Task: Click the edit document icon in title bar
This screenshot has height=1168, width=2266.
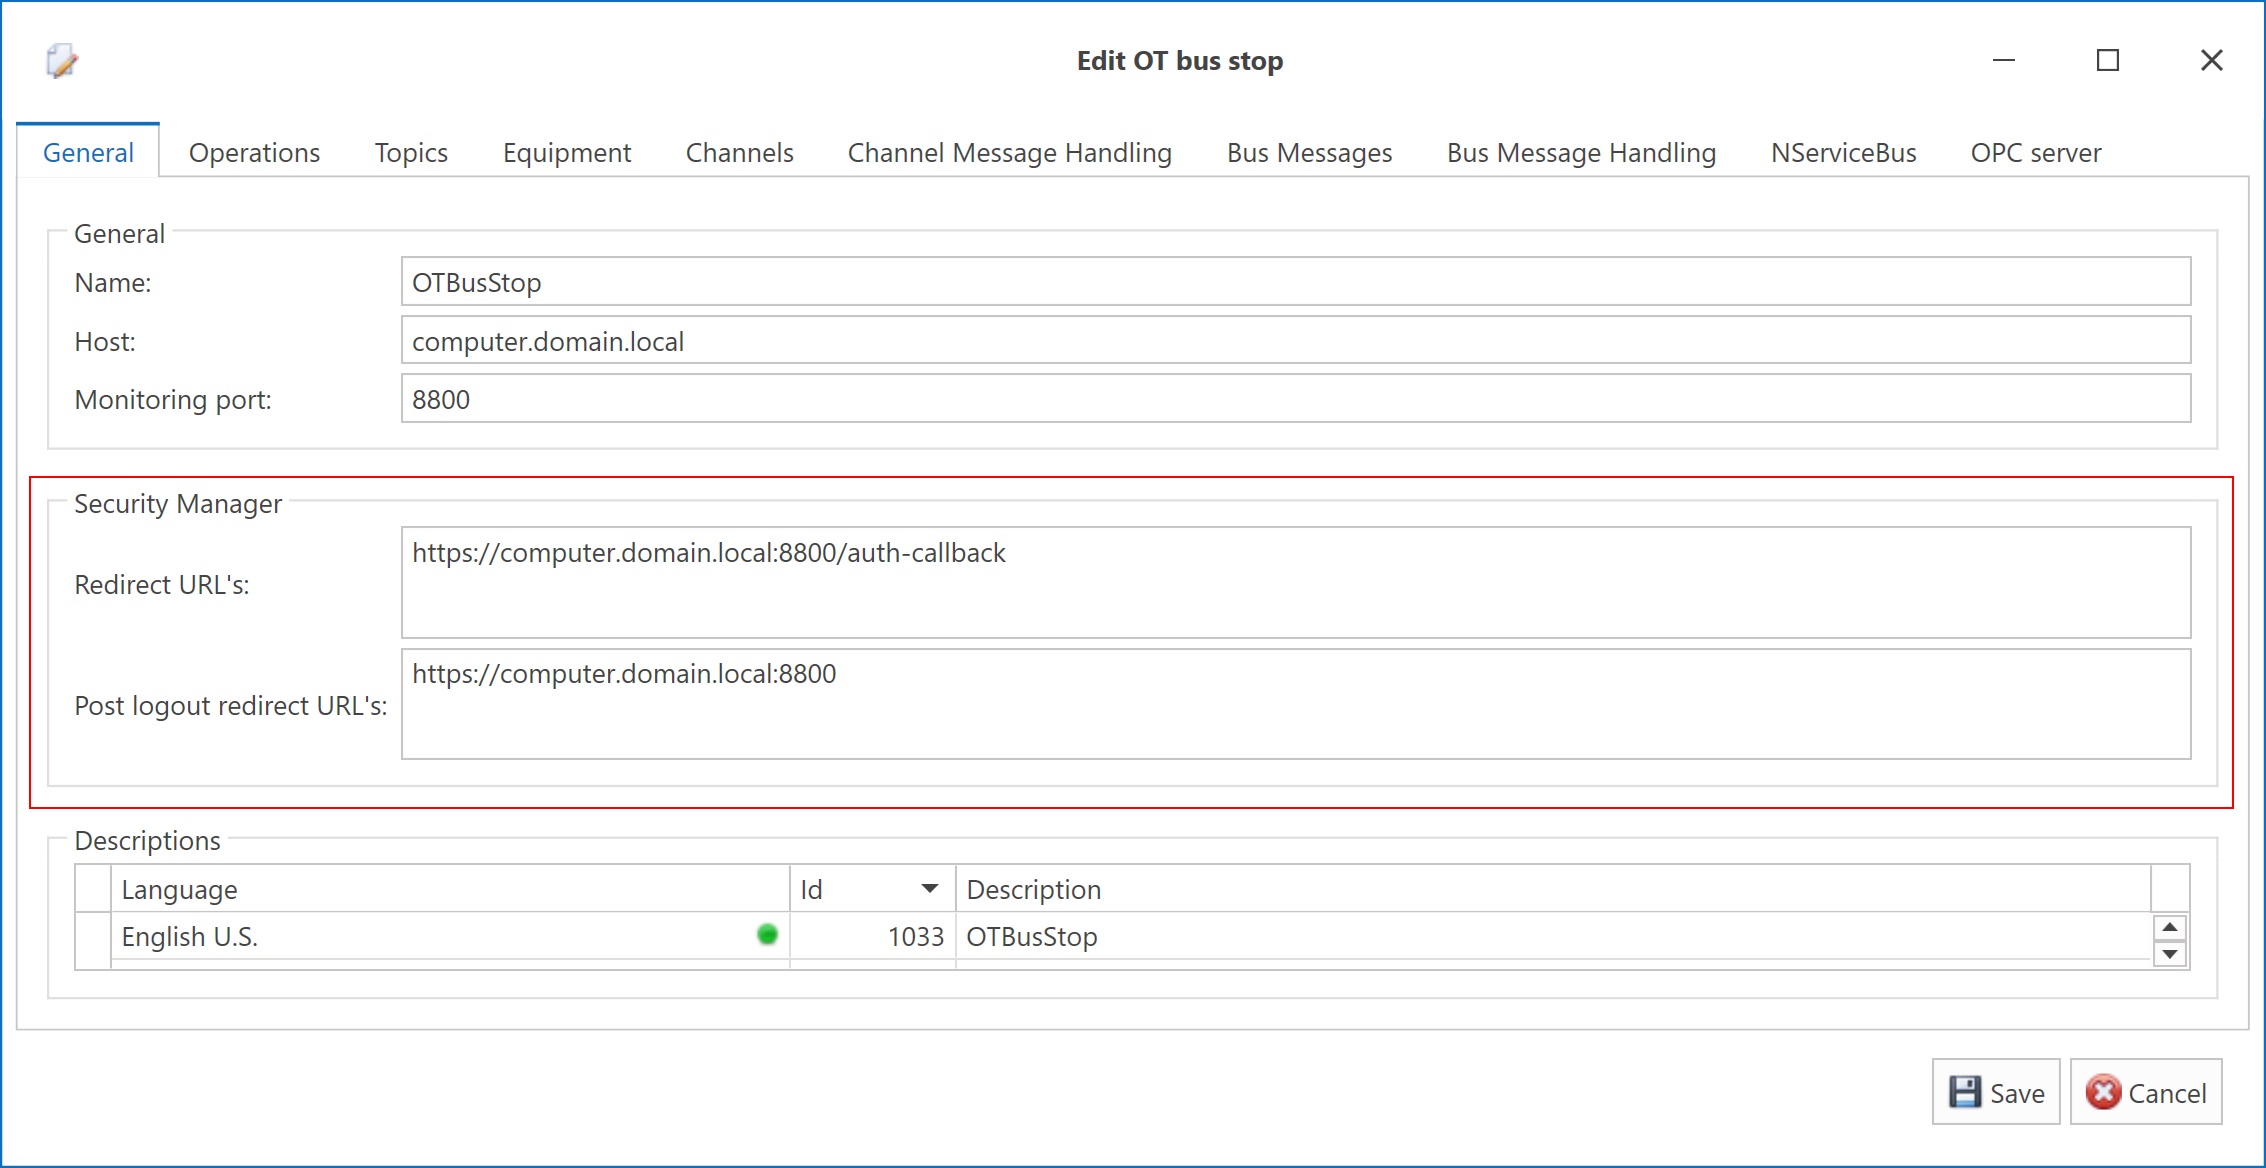Action: pos(62,61)
